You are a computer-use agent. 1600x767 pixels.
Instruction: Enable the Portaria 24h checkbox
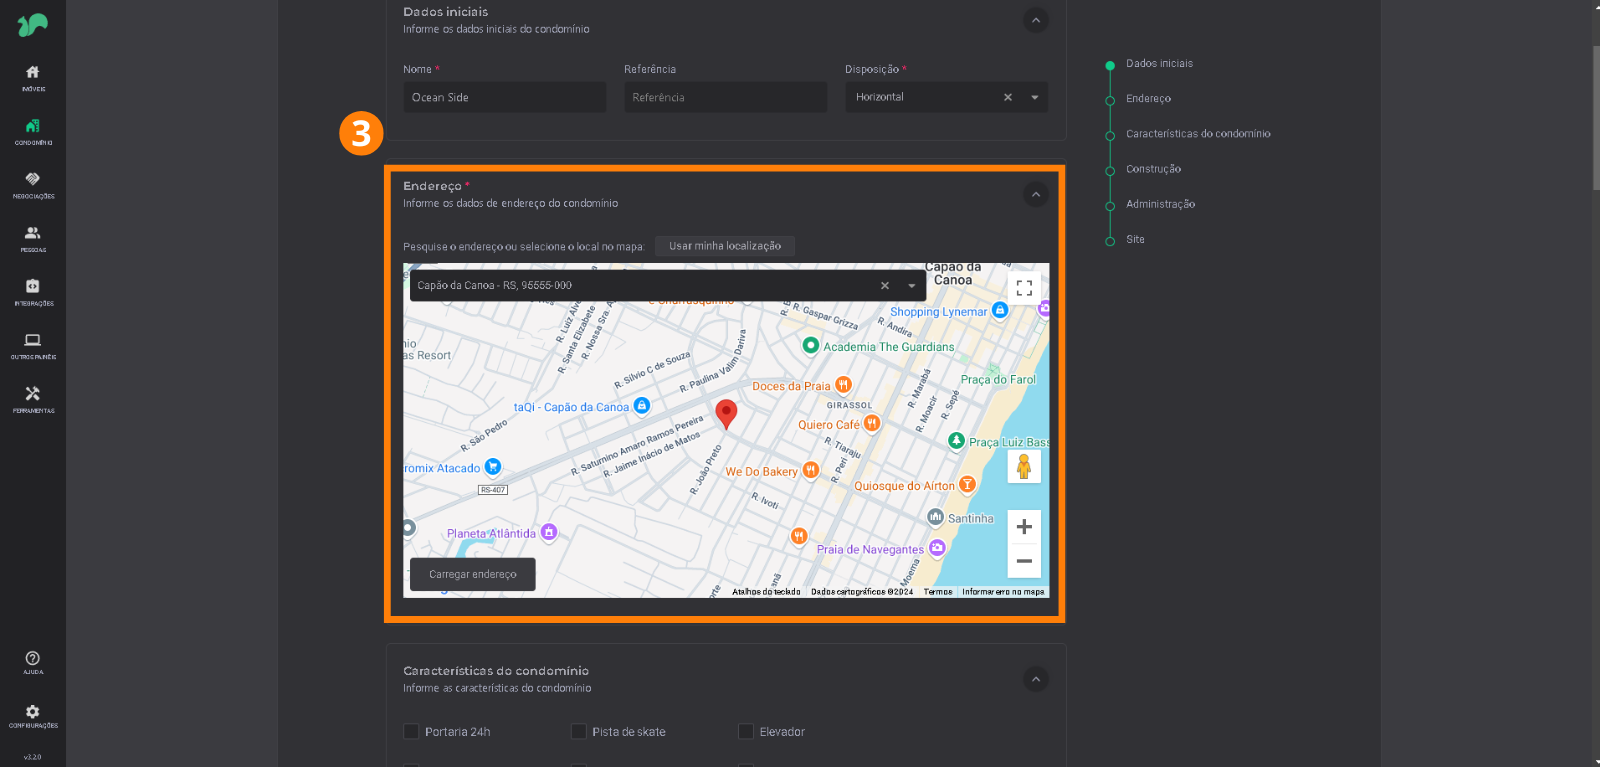[x=411, y=731]
